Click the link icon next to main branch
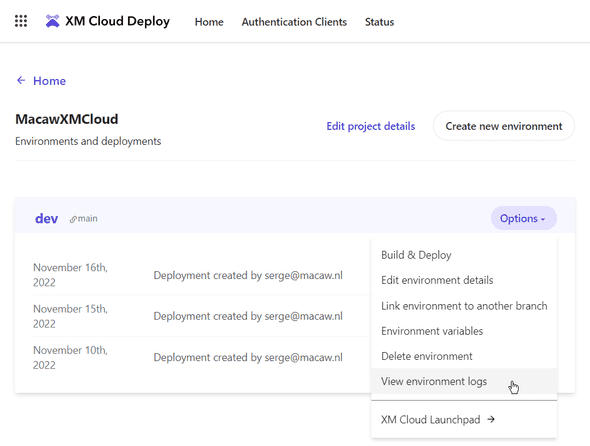This screenshot has width=590, height=446. 73,219
